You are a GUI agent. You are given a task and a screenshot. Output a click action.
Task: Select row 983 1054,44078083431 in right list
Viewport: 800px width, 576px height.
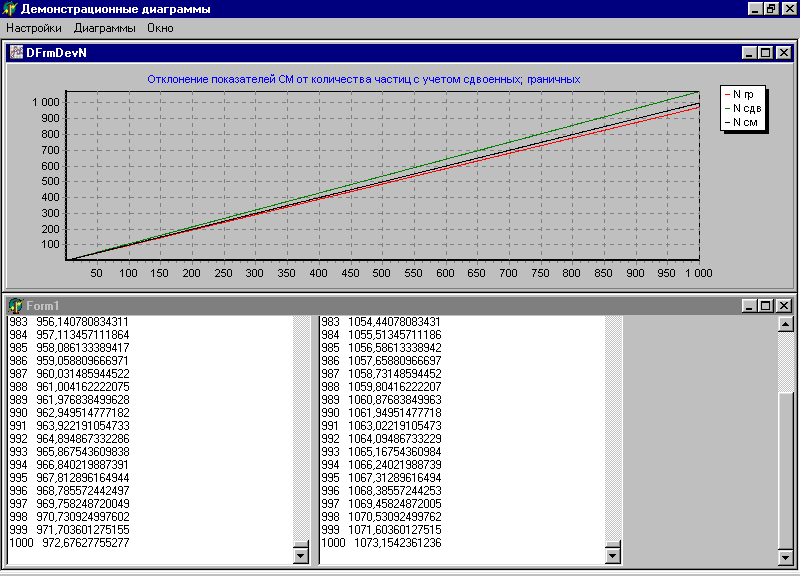click(381, 322)
